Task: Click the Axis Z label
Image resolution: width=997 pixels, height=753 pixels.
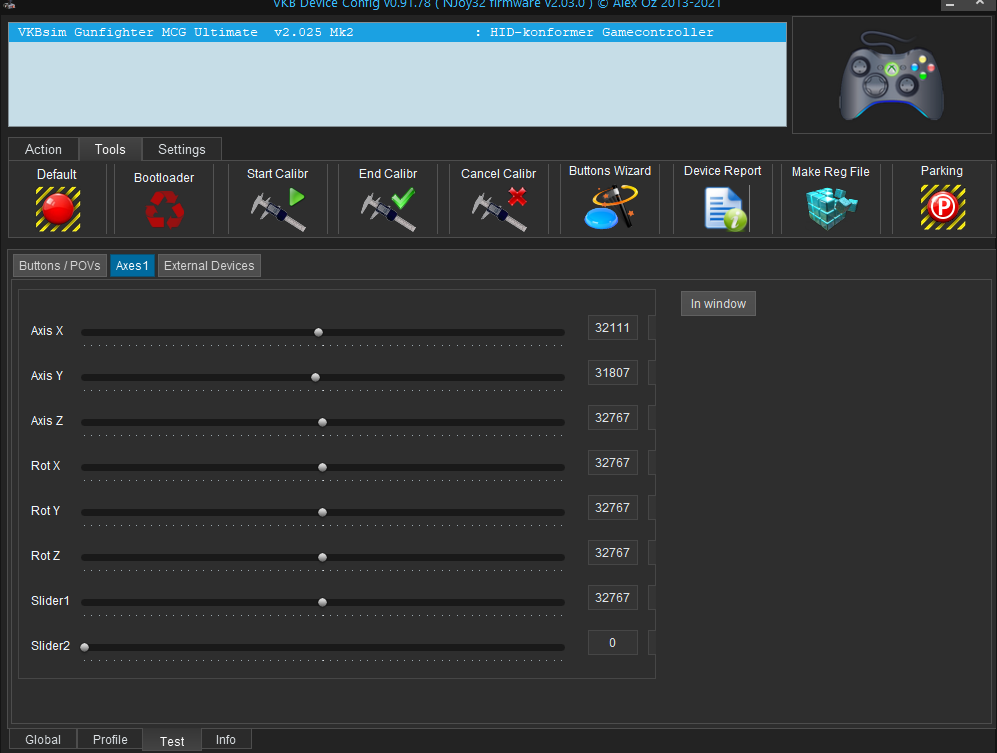Action: point(47,421)
